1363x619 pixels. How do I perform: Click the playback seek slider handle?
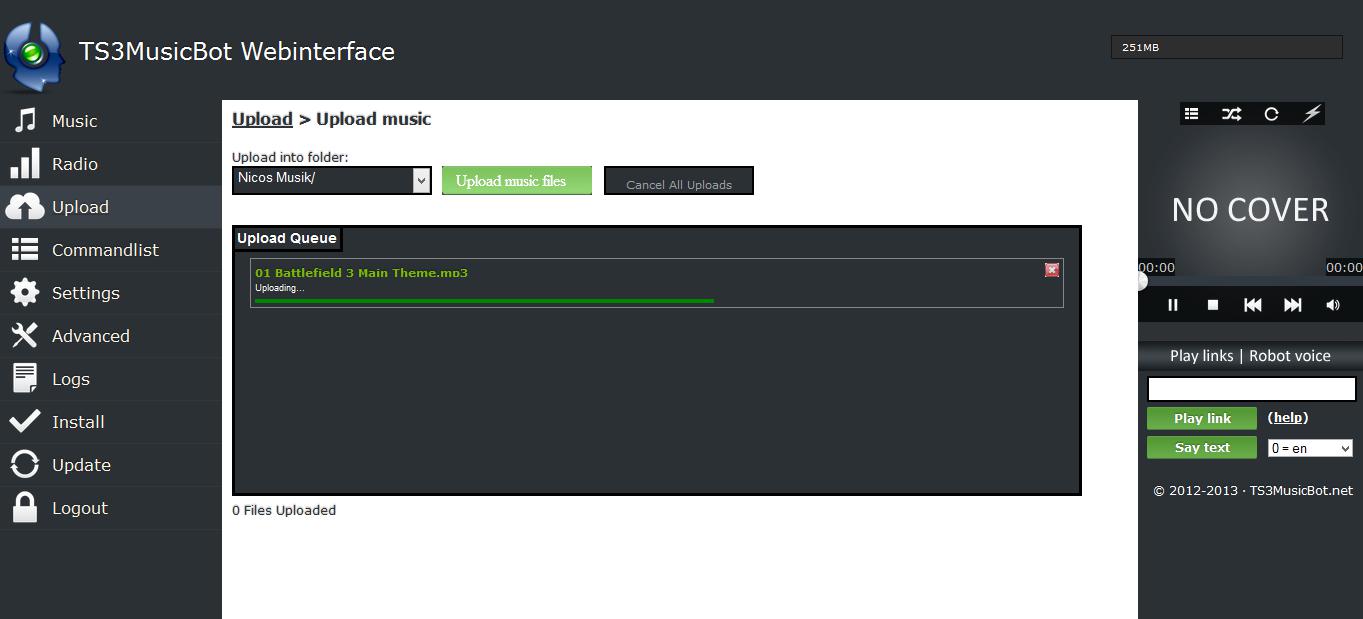1141,282
